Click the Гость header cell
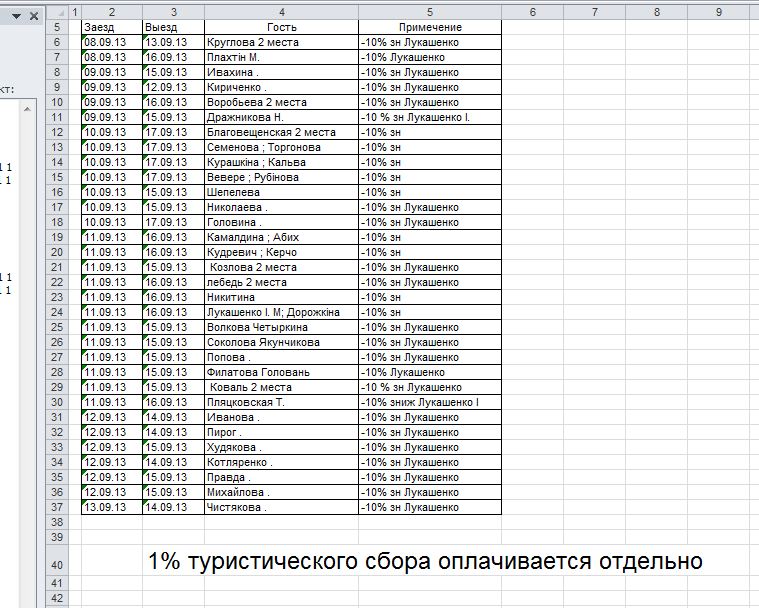 [282, 27]
